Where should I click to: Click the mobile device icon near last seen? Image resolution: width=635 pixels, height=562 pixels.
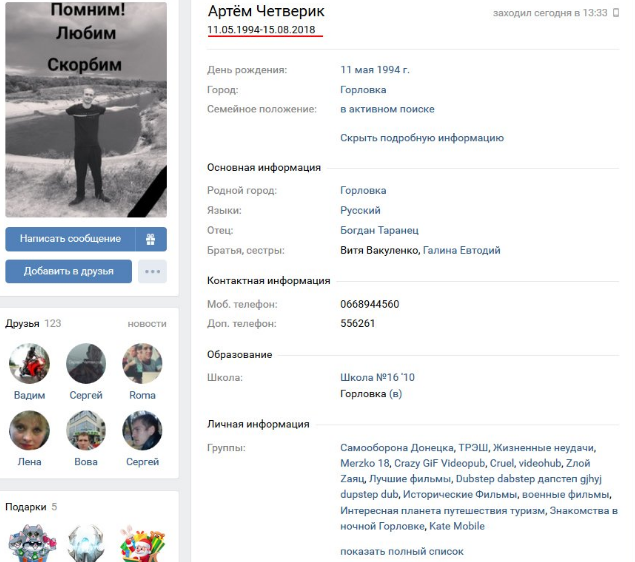tap(616, 13)
